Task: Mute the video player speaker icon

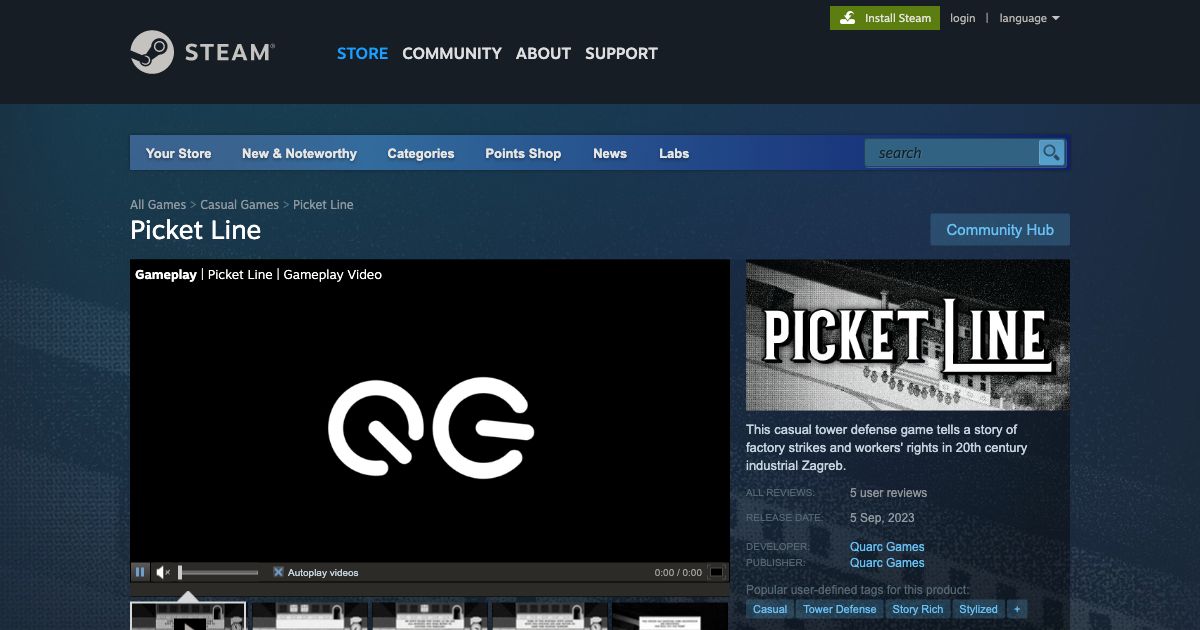Action: click(163, 572)
